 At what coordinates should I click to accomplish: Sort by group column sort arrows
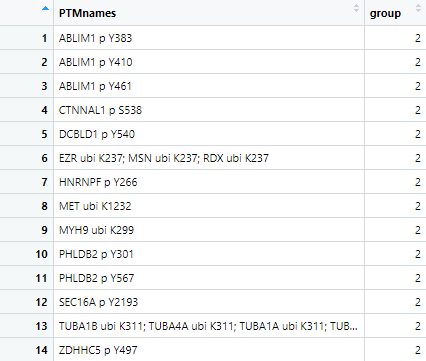(418, 8)
